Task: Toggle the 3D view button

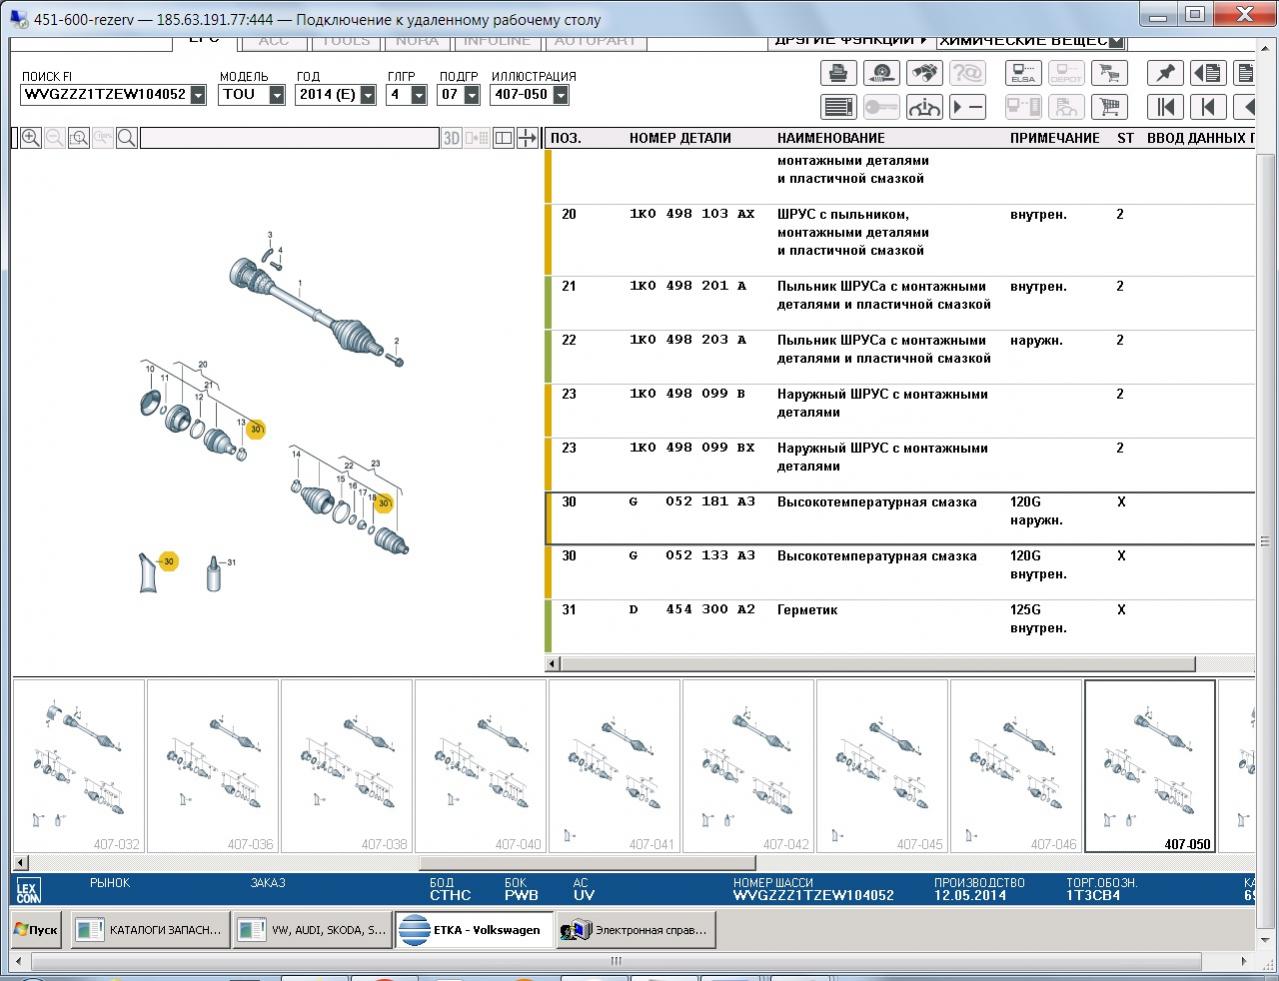Action: coord(452,138)
